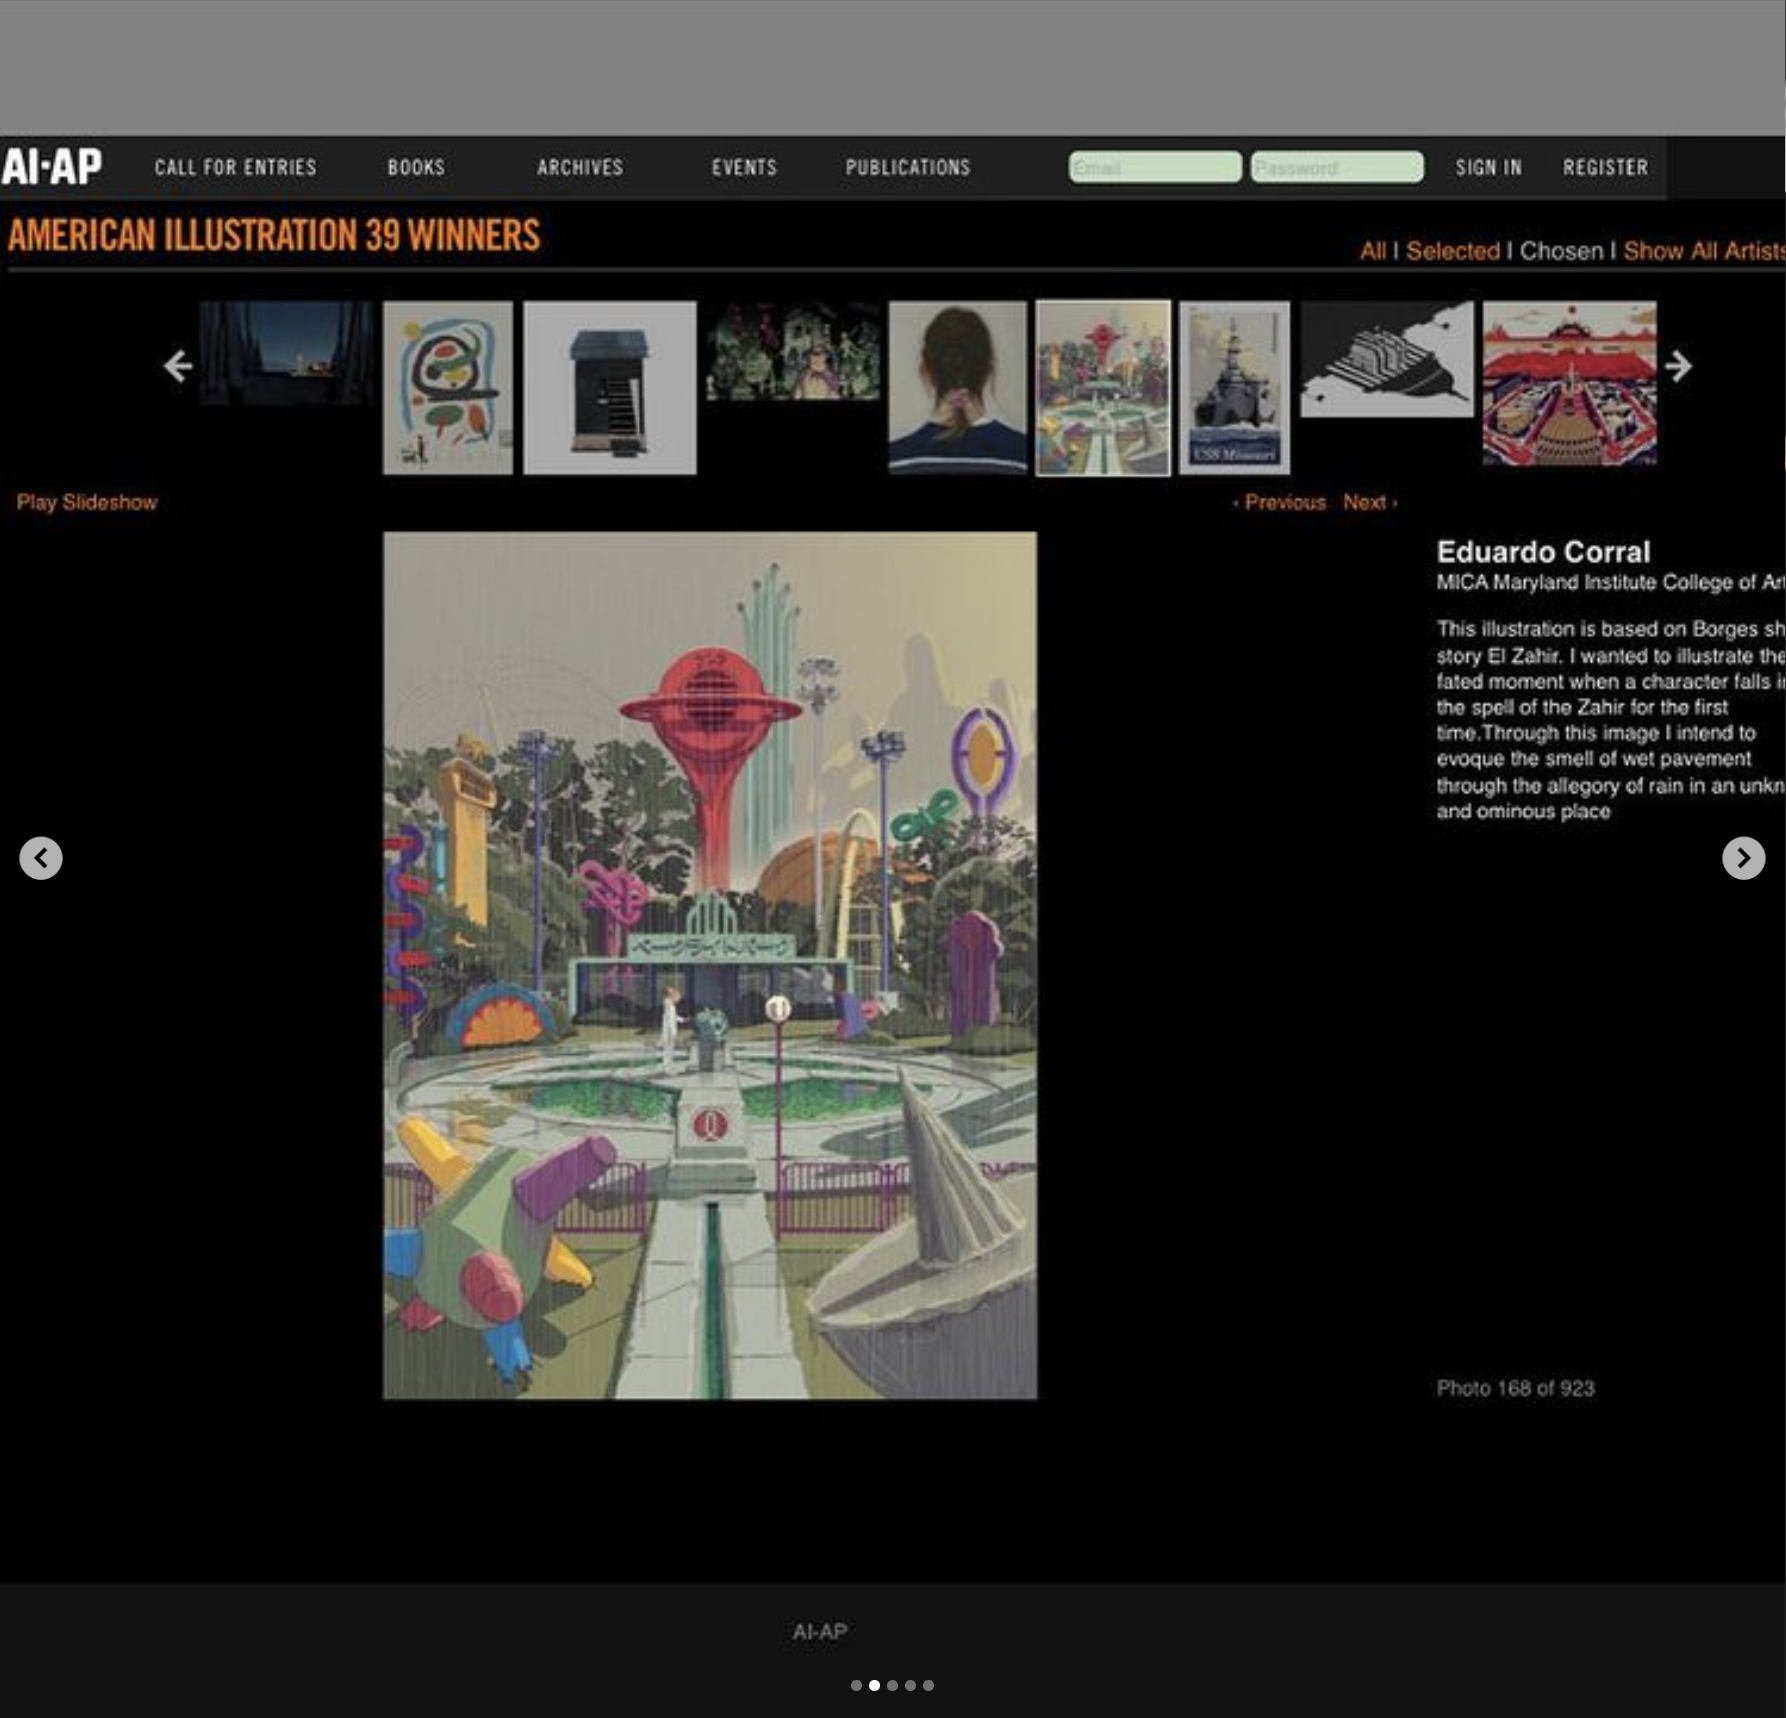Focus the Password input field
Screen dimensions: 1786x1718
click(x=1337, y=167)
